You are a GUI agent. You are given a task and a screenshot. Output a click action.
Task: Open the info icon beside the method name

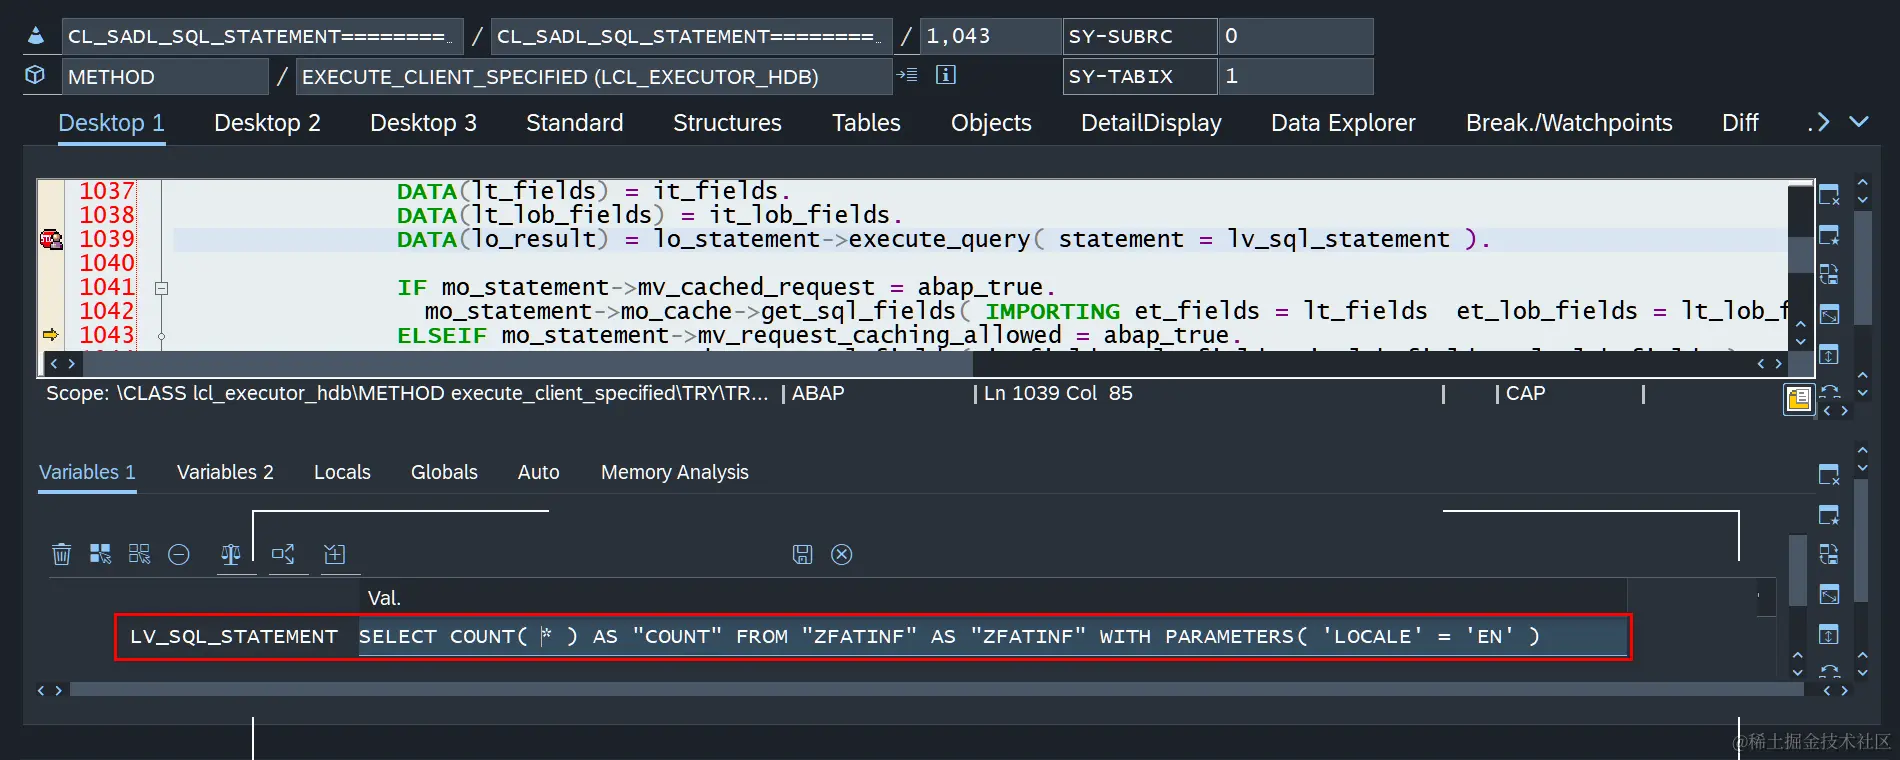945,75
